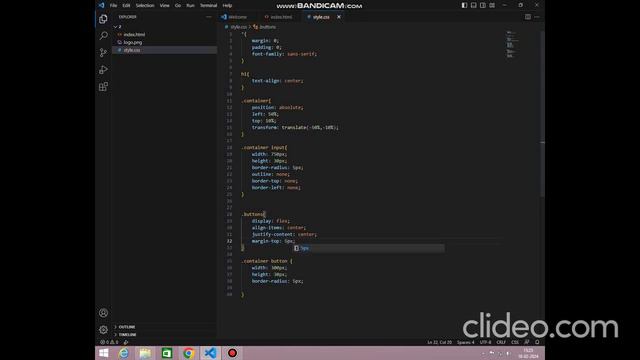Change indentation via Spaces: 4
Image resolution: width=640 pixels, height=360 pixels.
tap(465, 342)
